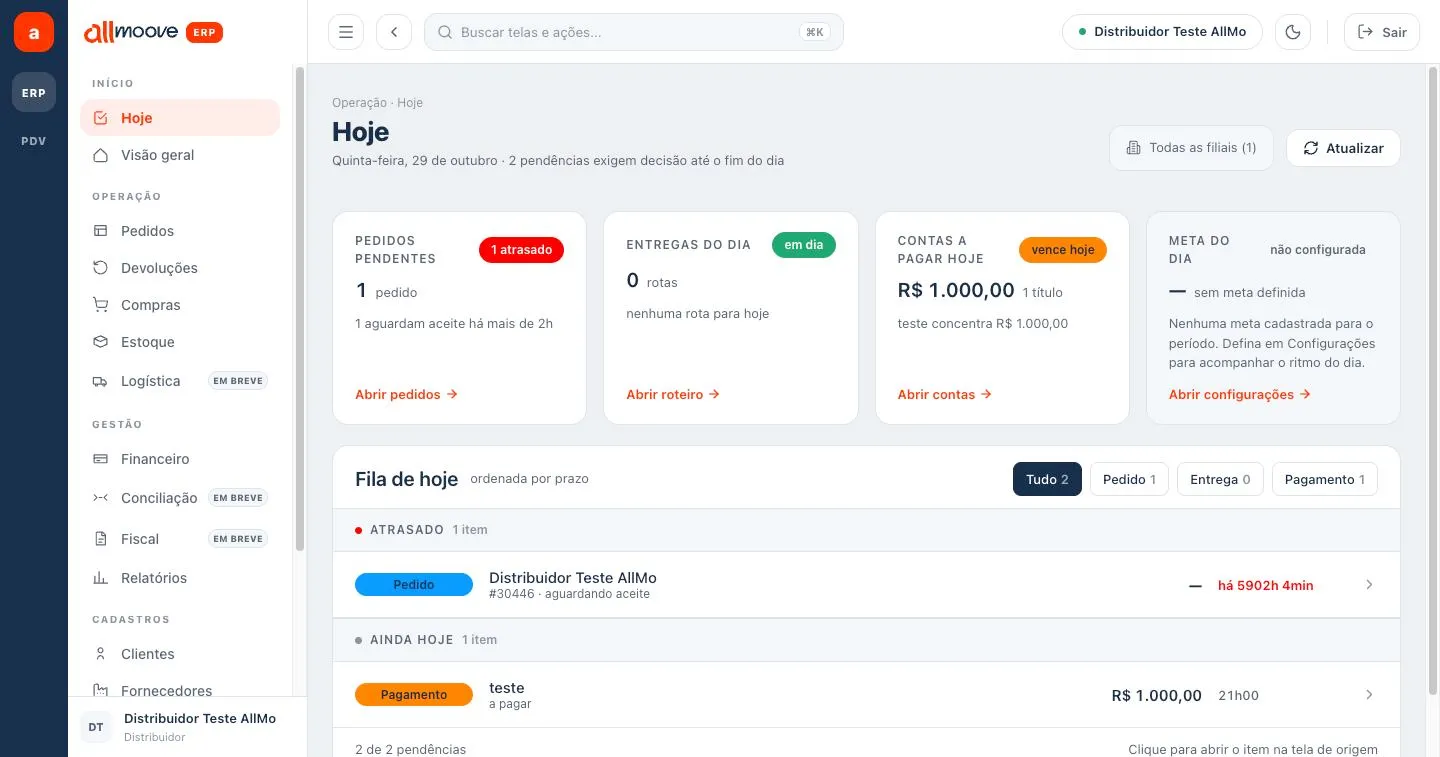Follow the 'Abrir configurações' link
Screen dimensions: 1440x757
(x=1240, y=394)
